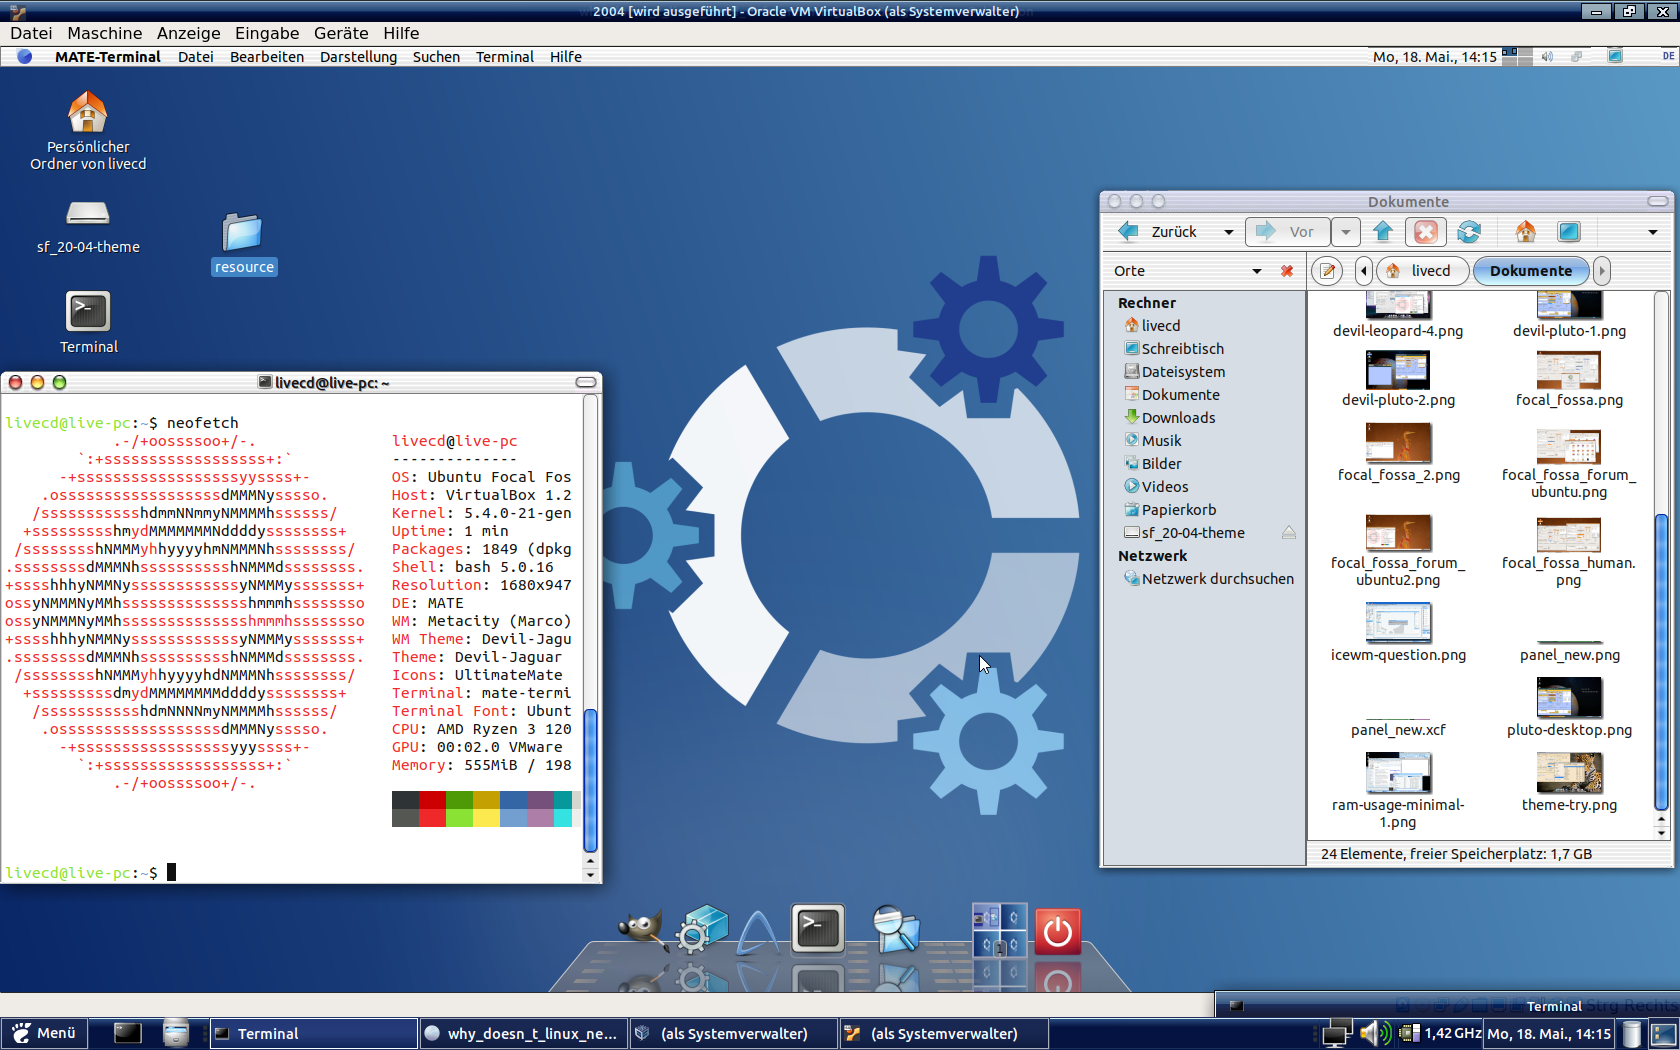This screenshot has width=1680, height=1050.
Task: Open Schreibtisch in the sidebar
Action: [x=1182, y=349]
